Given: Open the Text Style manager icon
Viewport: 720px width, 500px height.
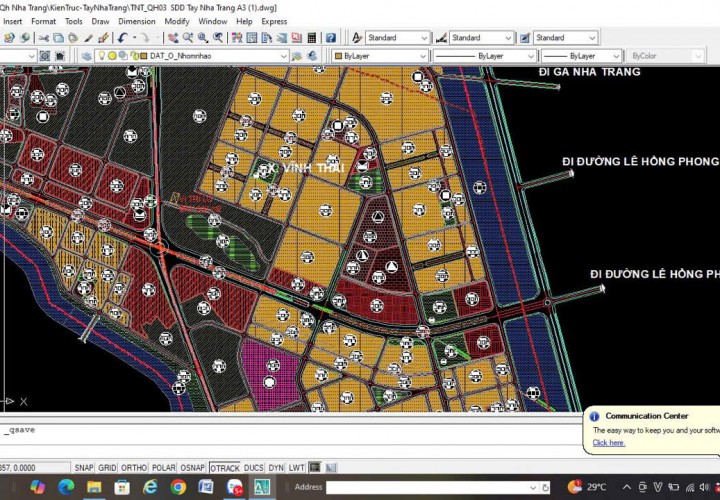Looking at the screenshot, I should [357, 38].
